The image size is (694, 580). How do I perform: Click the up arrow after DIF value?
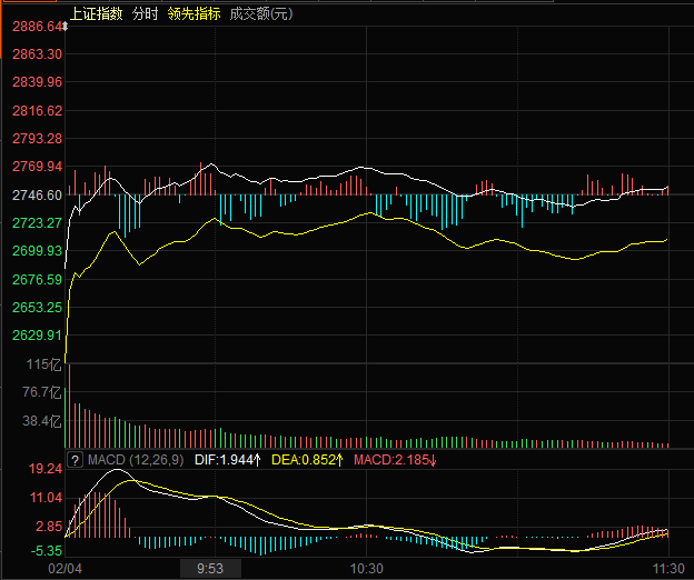click(x=257, y=459)
